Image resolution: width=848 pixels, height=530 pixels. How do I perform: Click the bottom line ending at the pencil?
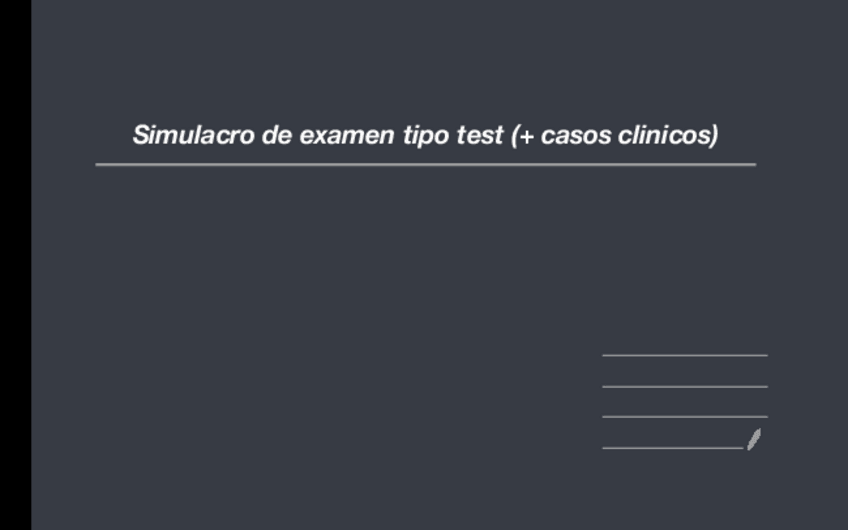pos(672,448)
